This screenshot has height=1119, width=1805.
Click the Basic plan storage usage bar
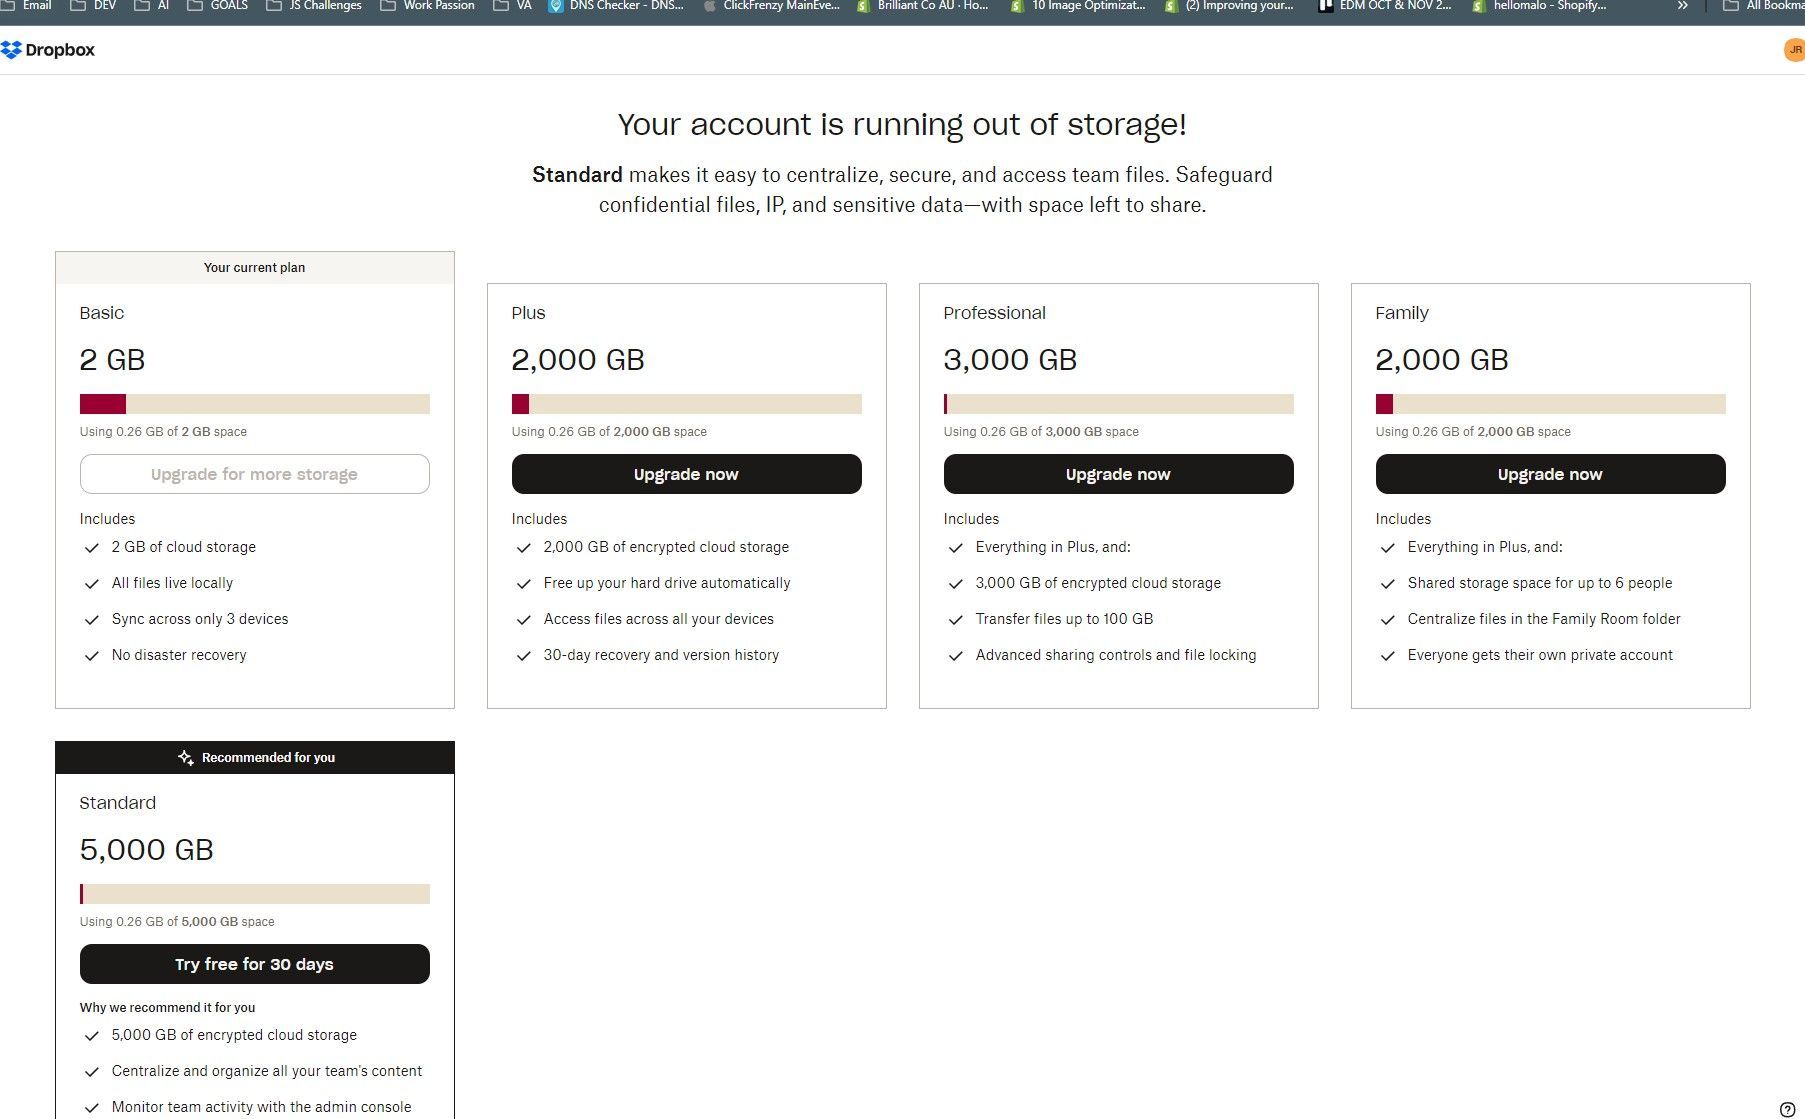pyautogui.click(x=254, y=404)
